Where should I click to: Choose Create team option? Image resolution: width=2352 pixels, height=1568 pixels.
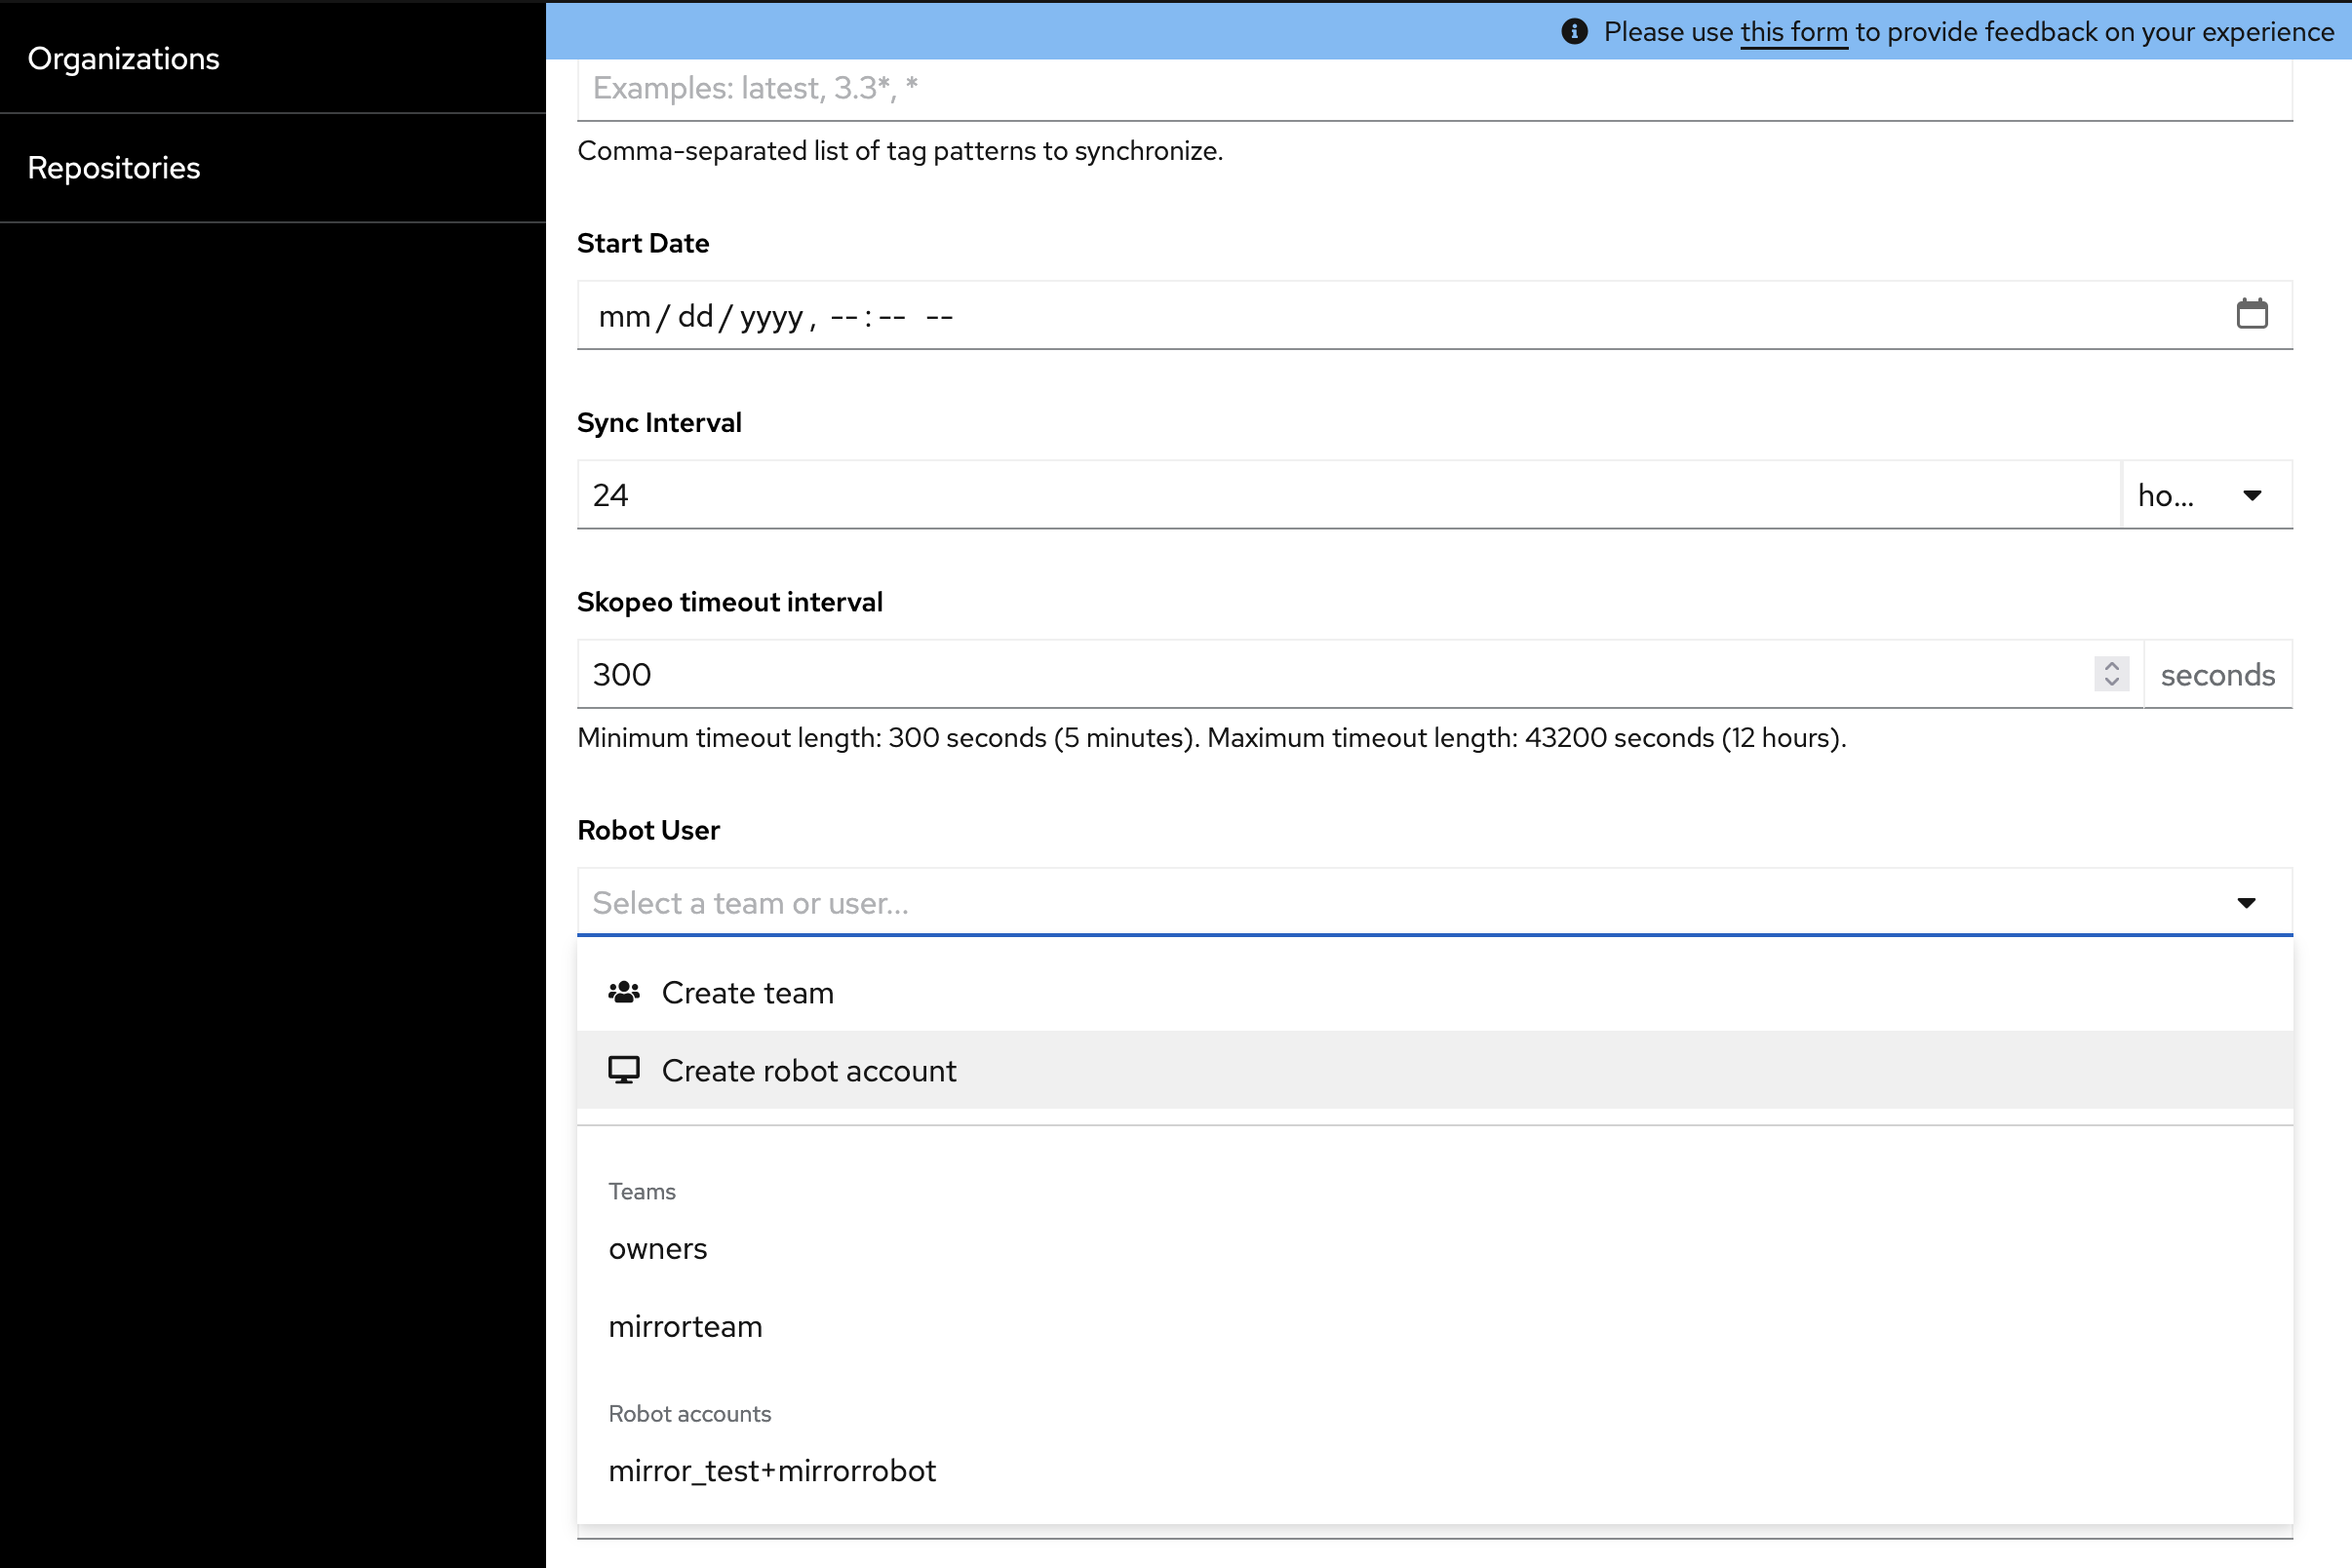748,992
